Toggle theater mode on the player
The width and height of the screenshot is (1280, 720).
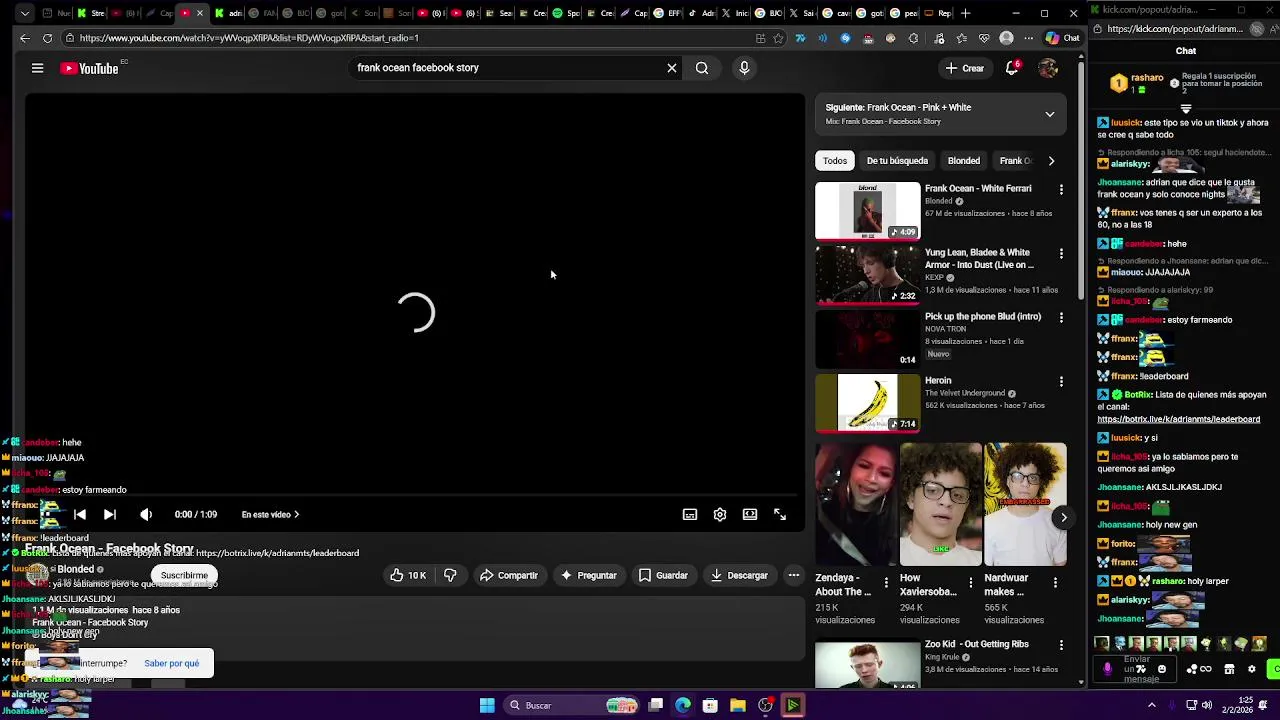[750, 514]
